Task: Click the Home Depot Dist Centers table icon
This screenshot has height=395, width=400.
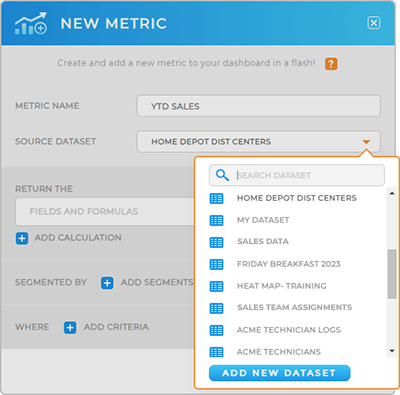Action: coord(216,198)
